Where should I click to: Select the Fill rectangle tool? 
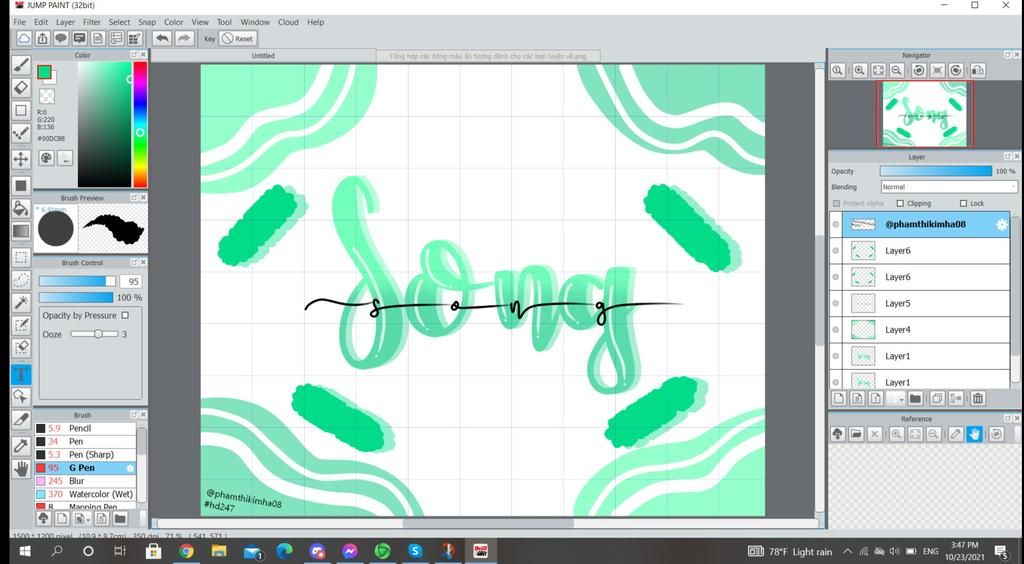click(x=21, y=185)
